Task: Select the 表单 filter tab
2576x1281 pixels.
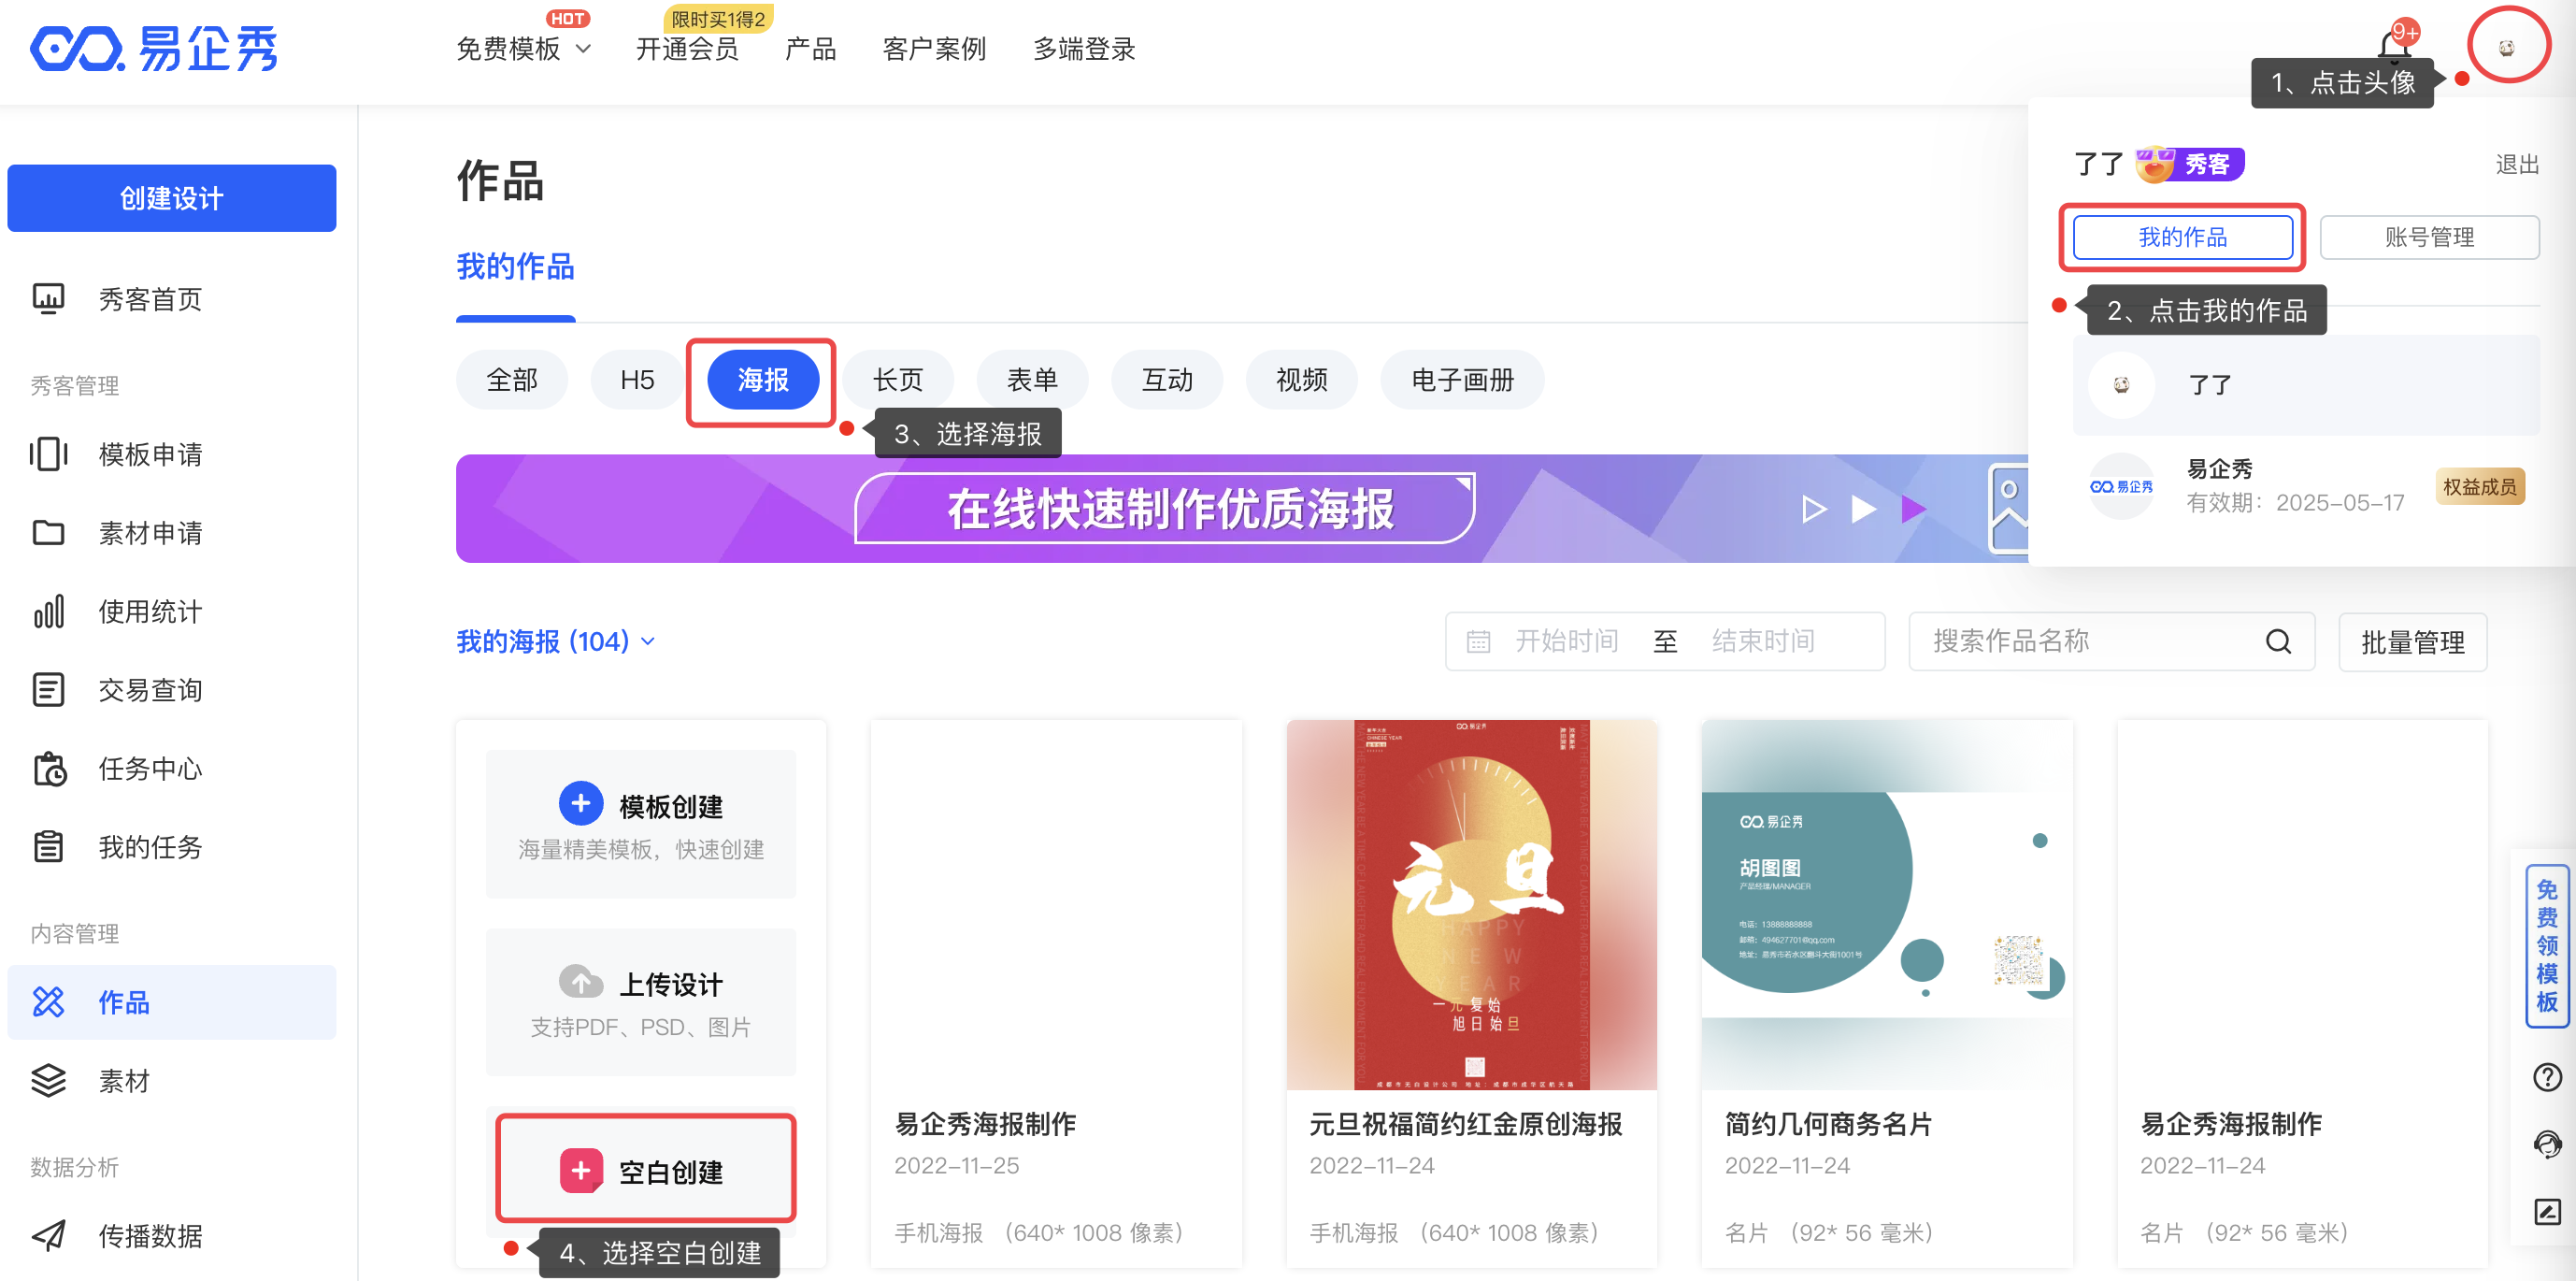Action: click(1032, 380)
